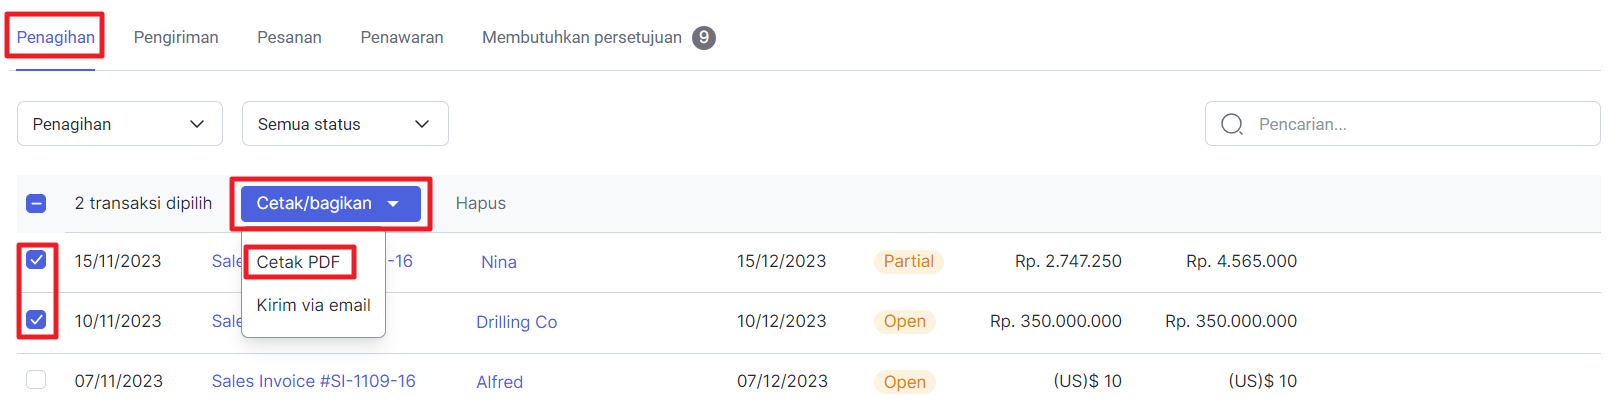Click the search magnifier icon
This screenshot has width=1619, height=409.
pyautogui.click(x=1232, y=124)
